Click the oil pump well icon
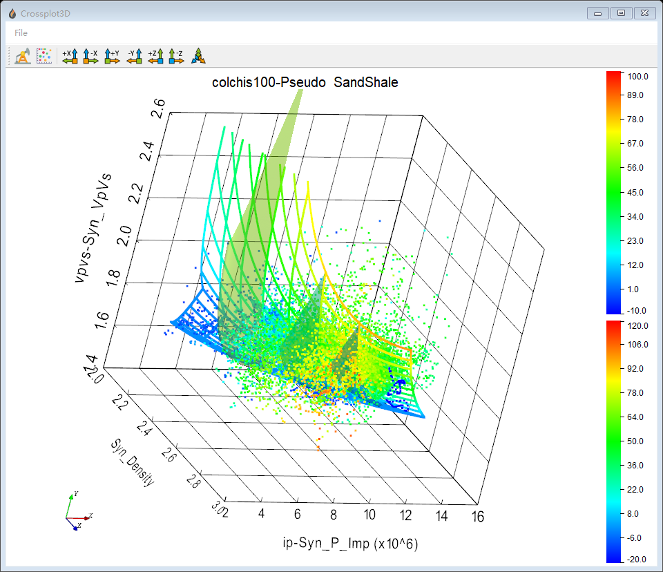Viewport: 664px width, 572px height. tap(22, 56)
